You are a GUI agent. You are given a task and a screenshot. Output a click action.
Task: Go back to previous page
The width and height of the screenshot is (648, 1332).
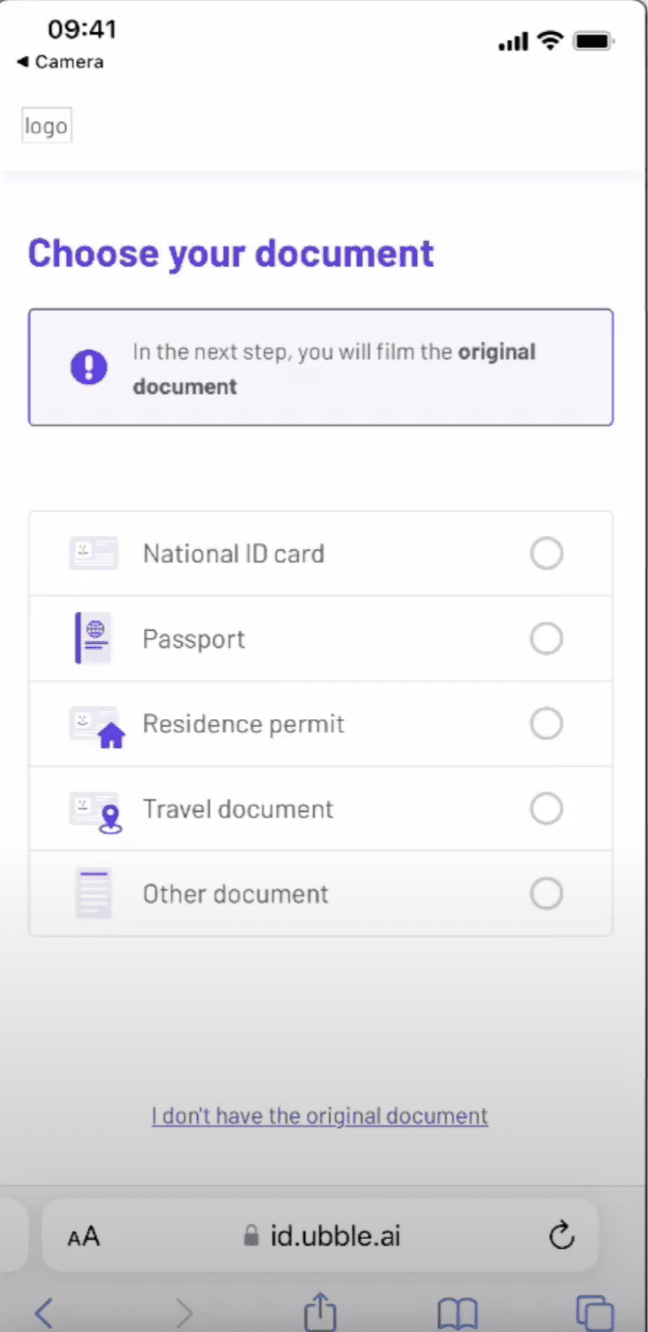point(43,1312)
